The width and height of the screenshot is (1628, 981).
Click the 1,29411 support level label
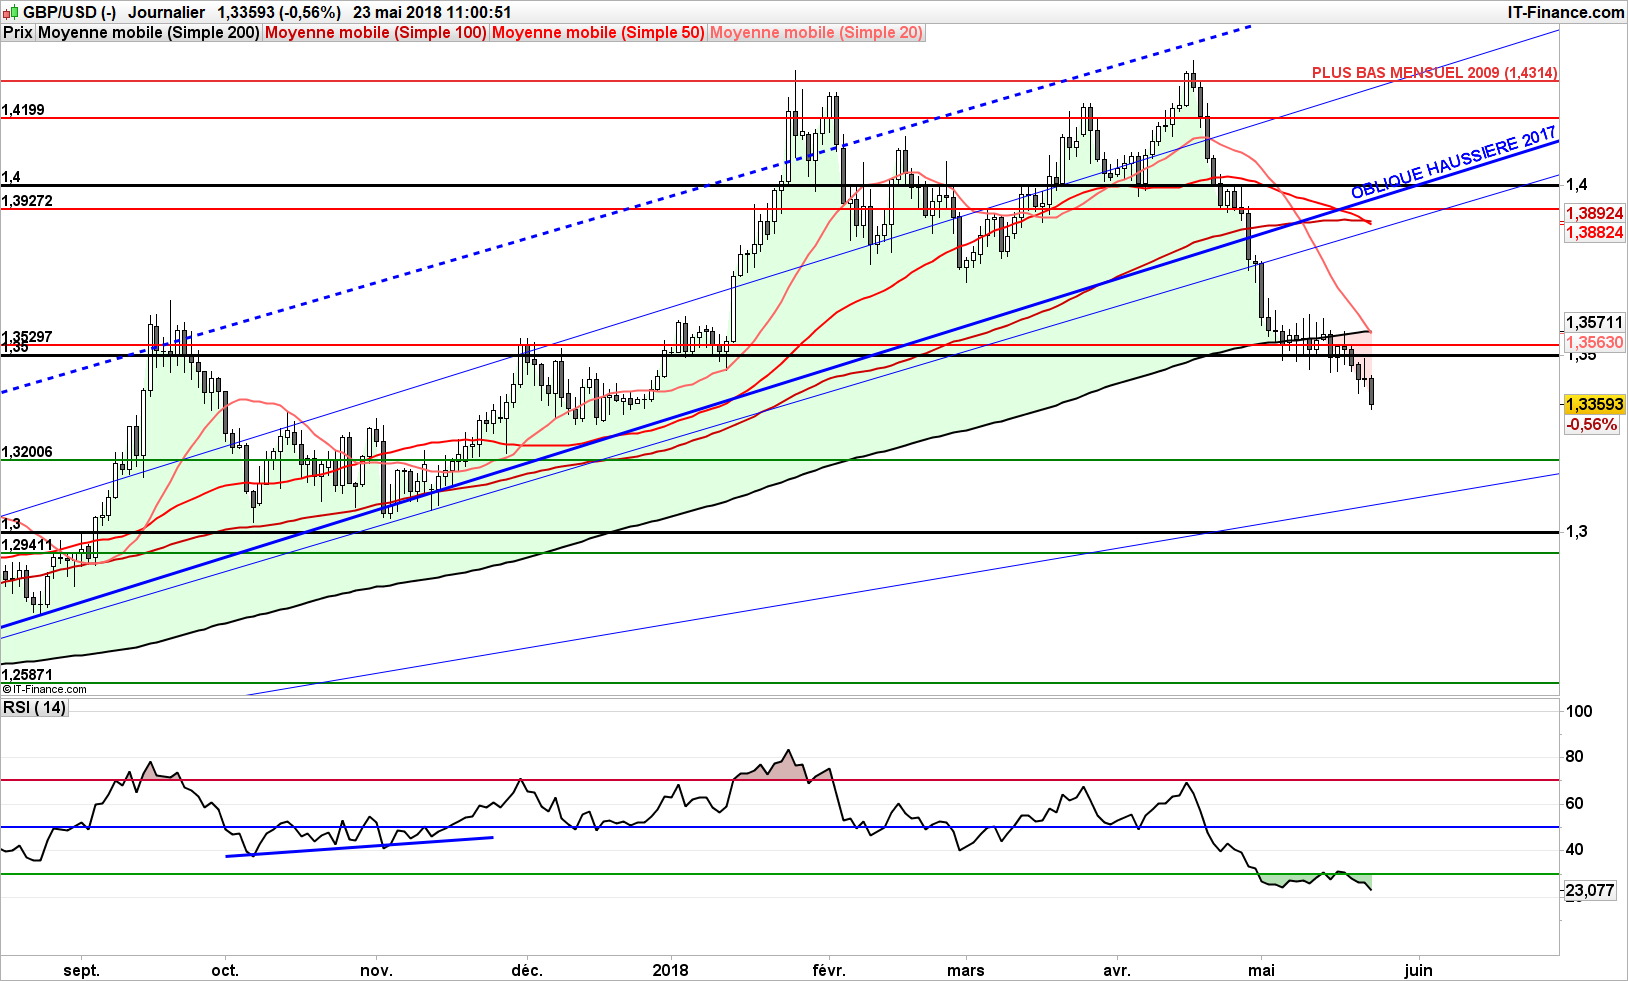tap(27, 545)
